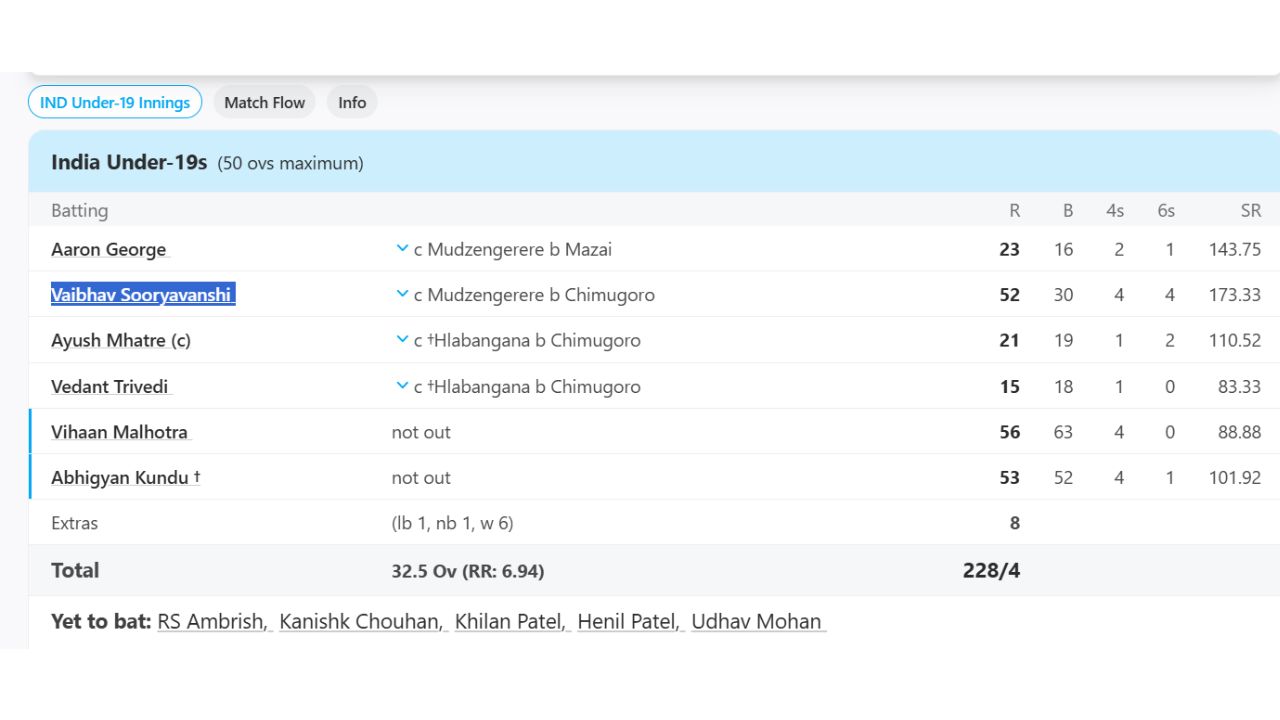Switch to the Match Flow tab
Screen dimensions: 1280x720
tap(264, 102)
